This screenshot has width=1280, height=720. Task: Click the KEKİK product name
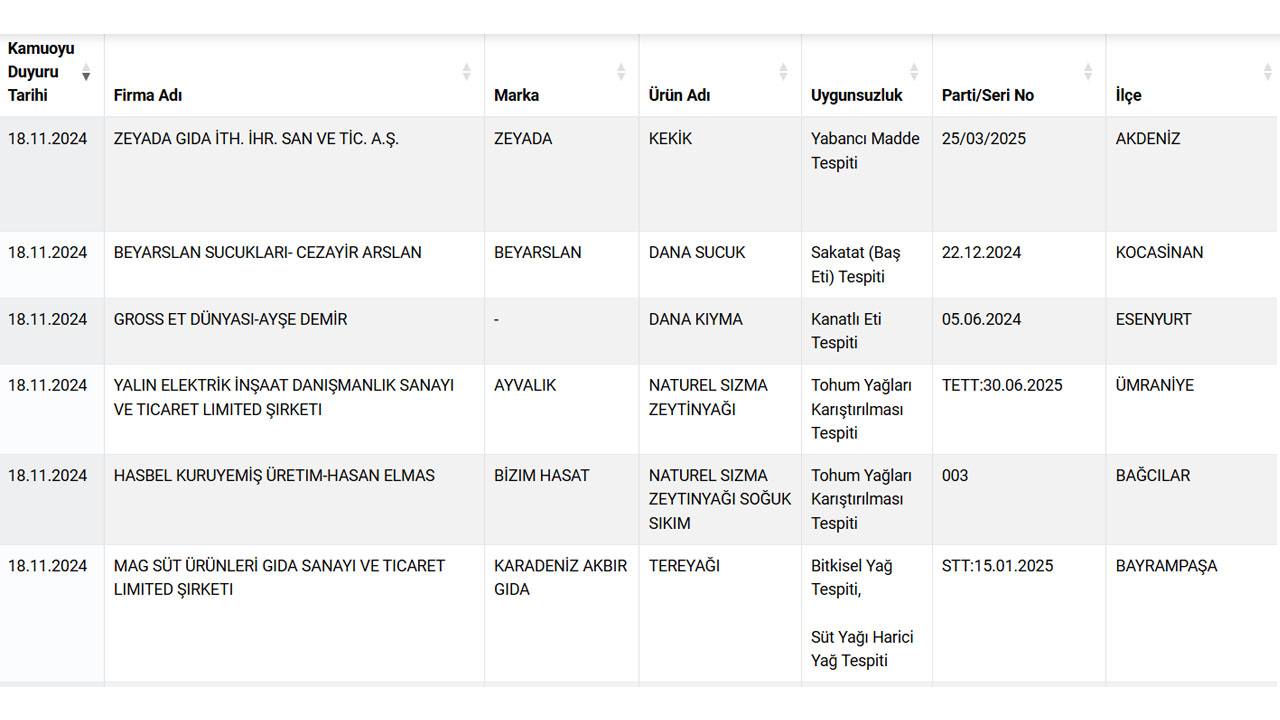(x=670, y=139)
